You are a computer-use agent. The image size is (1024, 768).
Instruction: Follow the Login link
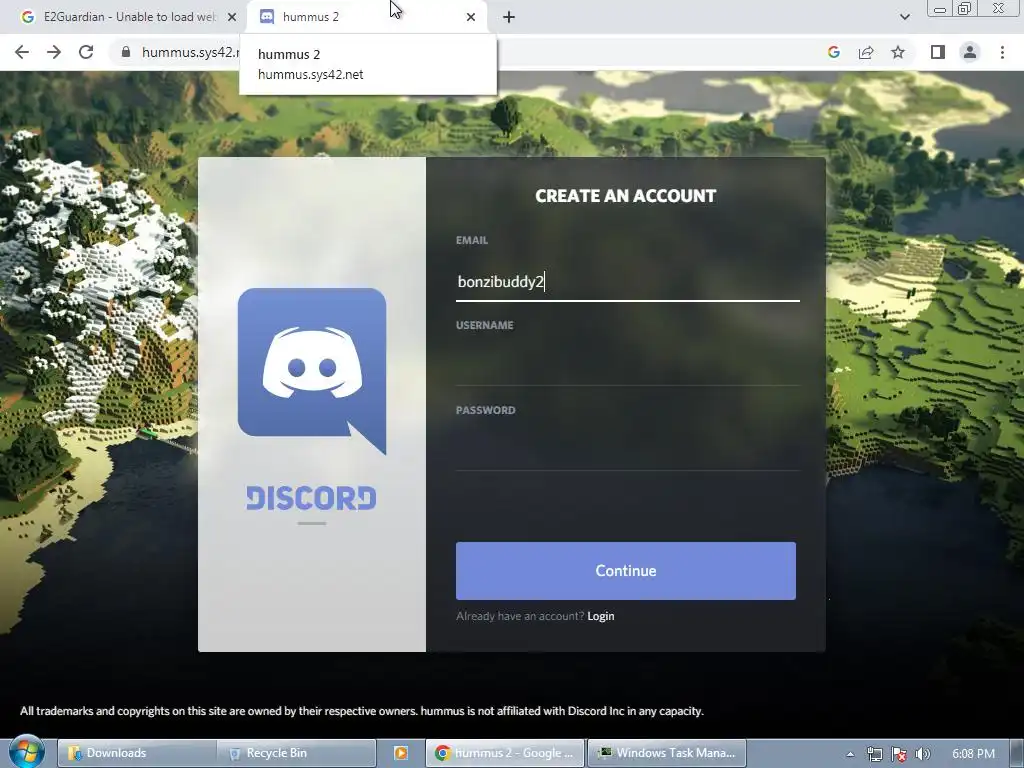601,616
